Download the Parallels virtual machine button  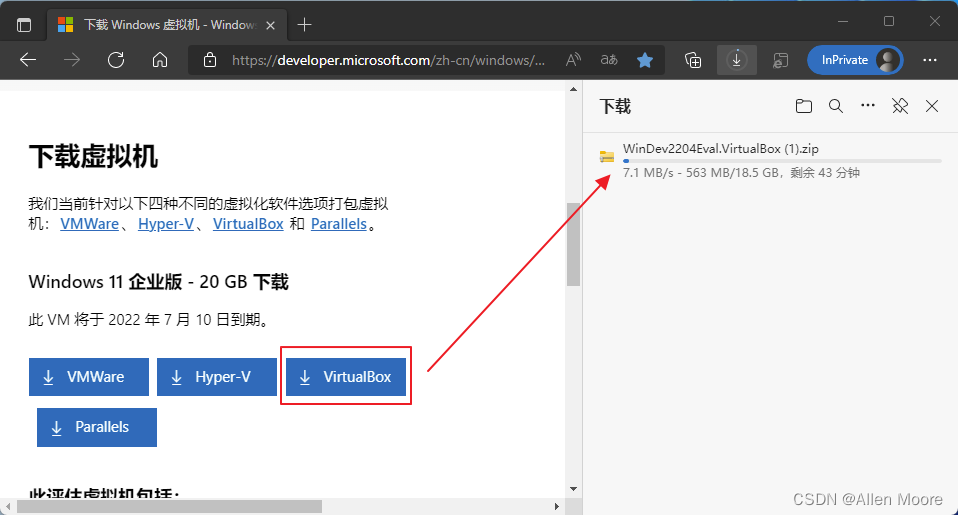click(97, 427)
